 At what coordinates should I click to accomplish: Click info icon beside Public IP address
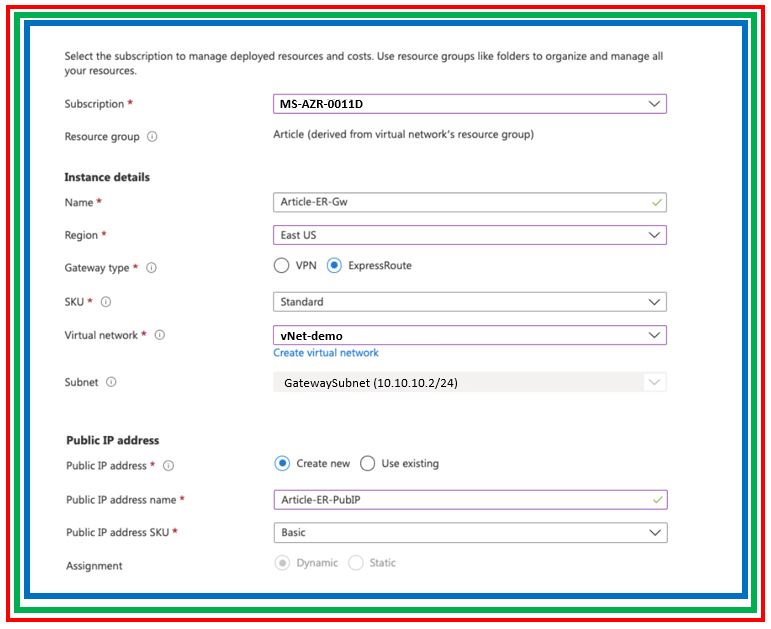click(x=168, y=466)
